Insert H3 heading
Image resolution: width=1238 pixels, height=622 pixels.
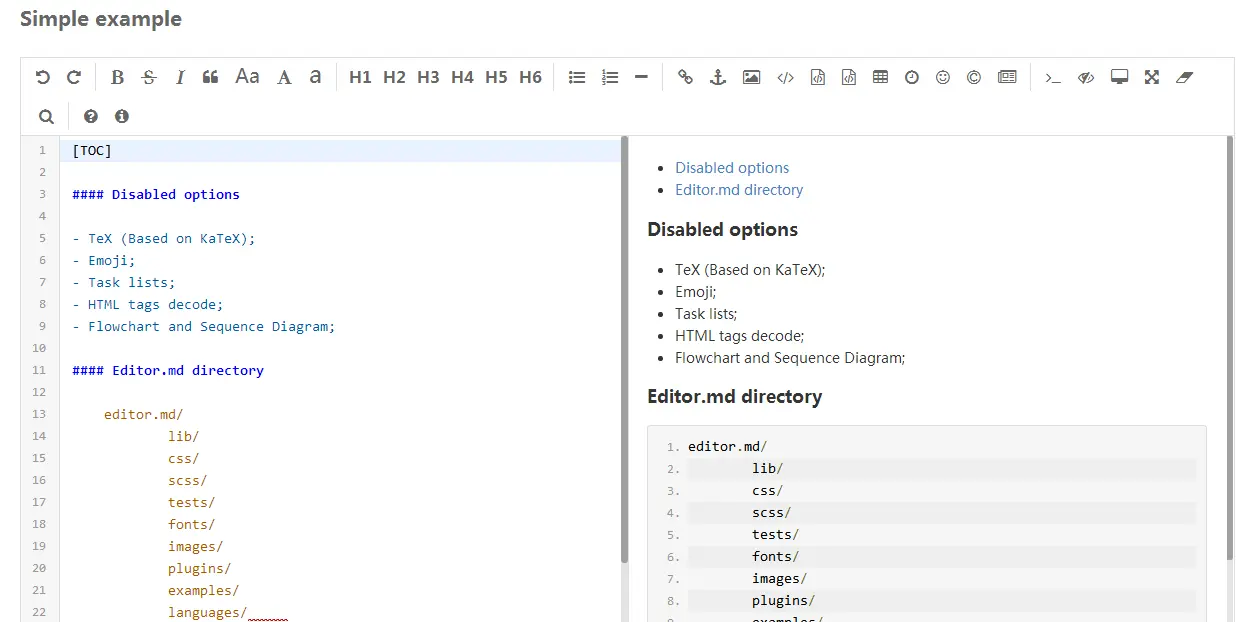(428, 77)
